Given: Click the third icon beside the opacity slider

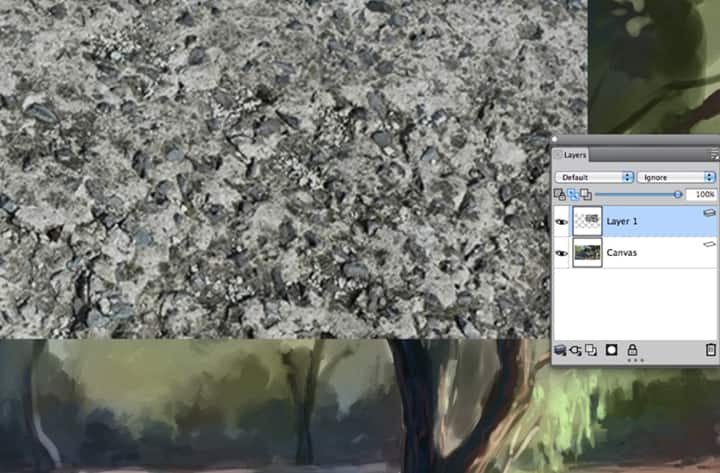Looking at the screenshot, I should (x=586, y=195).
